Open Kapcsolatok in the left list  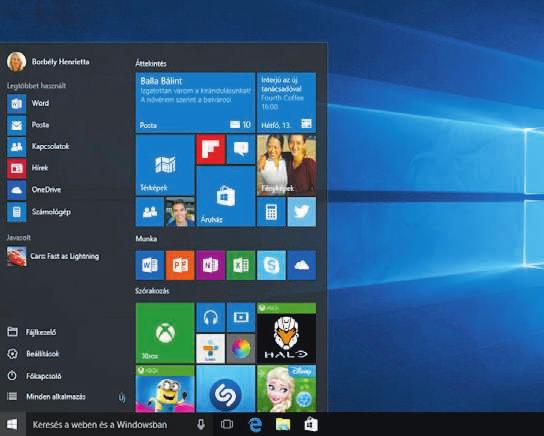coord(38,146)
